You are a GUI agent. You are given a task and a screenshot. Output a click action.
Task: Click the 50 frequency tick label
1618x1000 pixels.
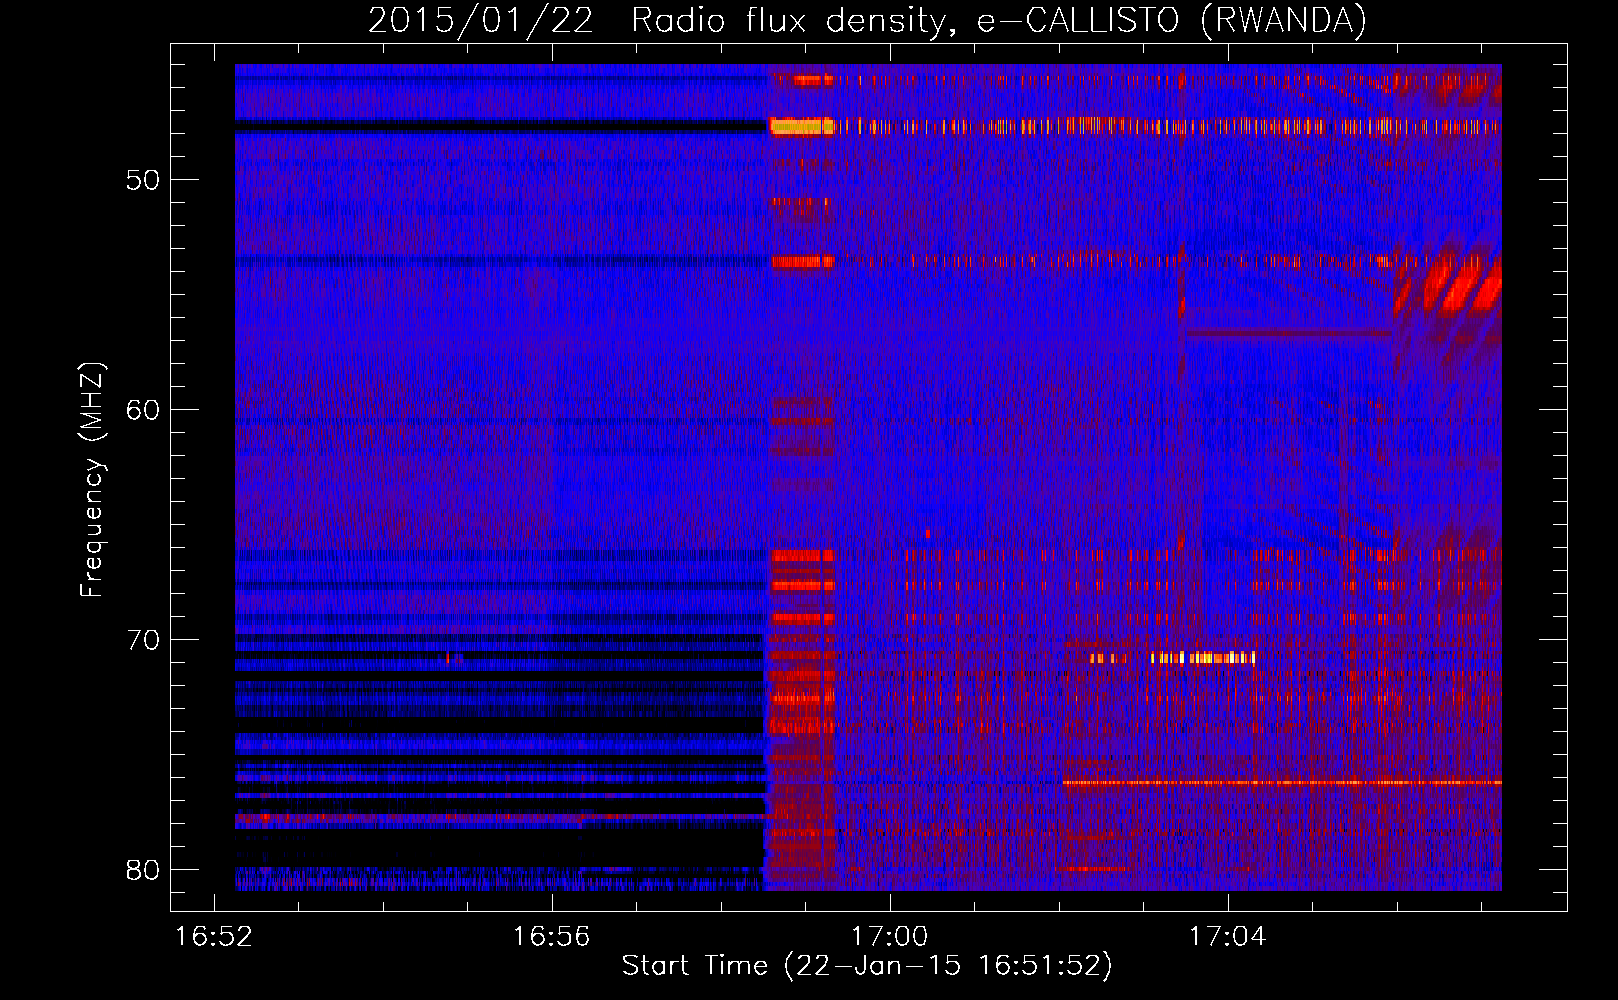pos(143,180)
